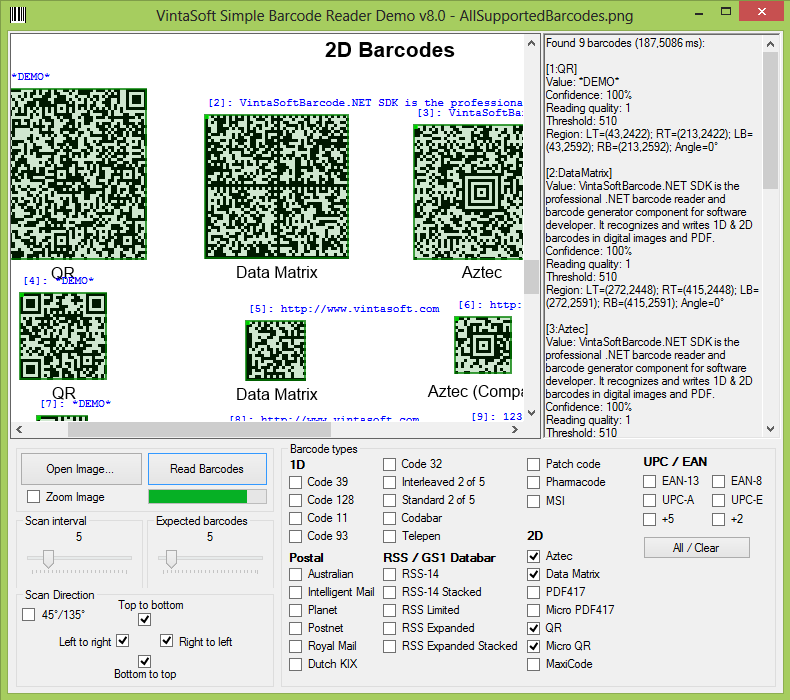Tick the RSS Limited checkbox
The width and height of the screenshot is (790, 700).
pos(389,610)
